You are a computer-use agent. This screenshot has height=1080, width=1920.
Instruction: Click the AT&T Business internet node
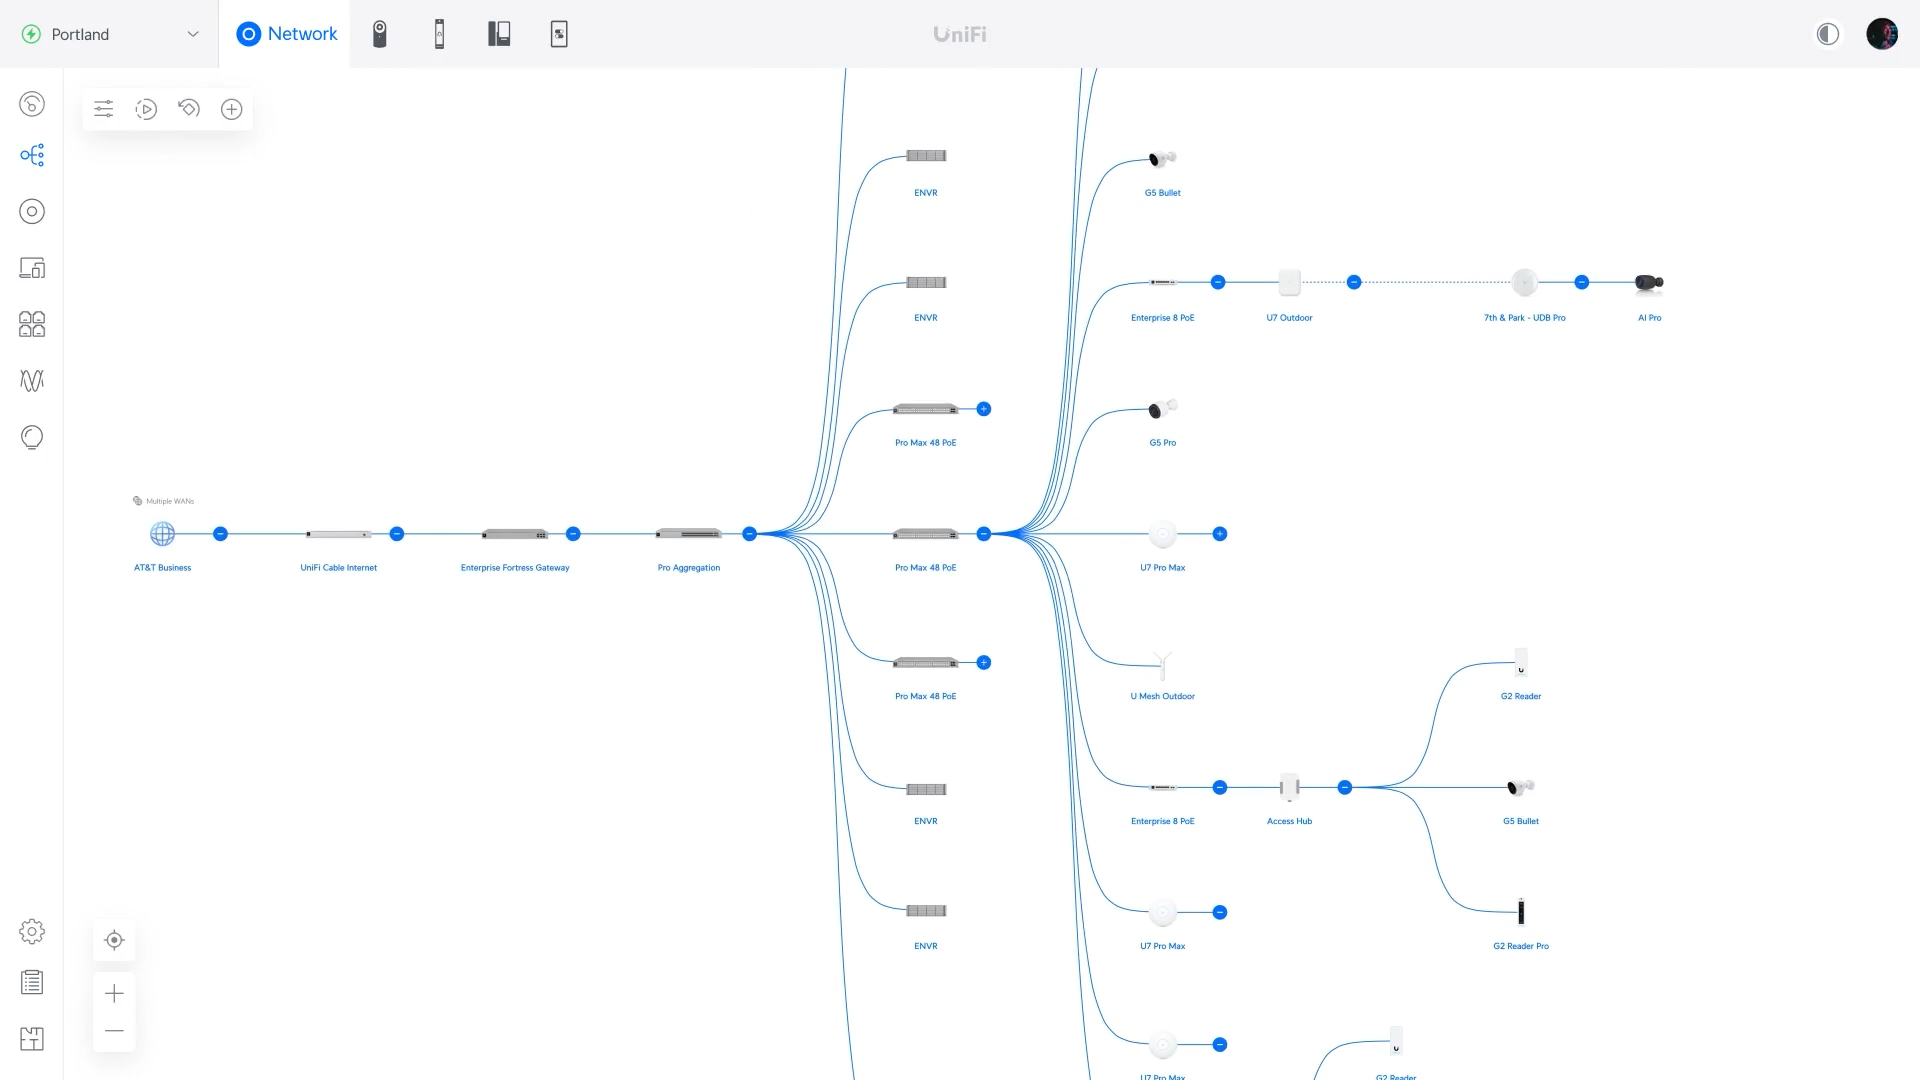pos(162,534)
